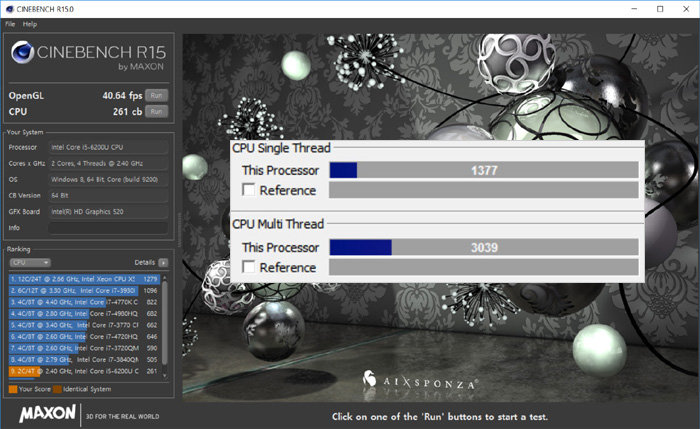
Task: Open the CPU ranking type dropdown
Action: (x=30, y=262)
